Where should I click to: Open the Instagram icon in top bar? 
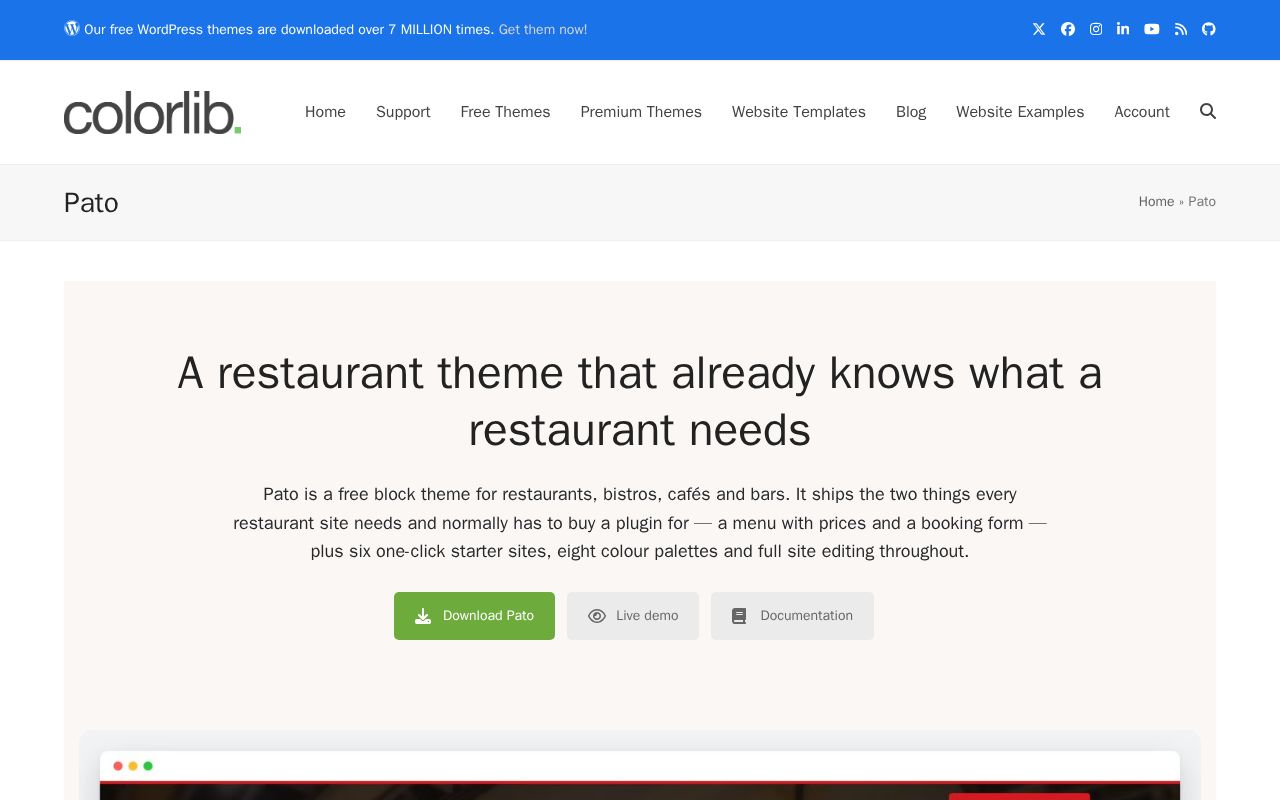[1096, 29]
